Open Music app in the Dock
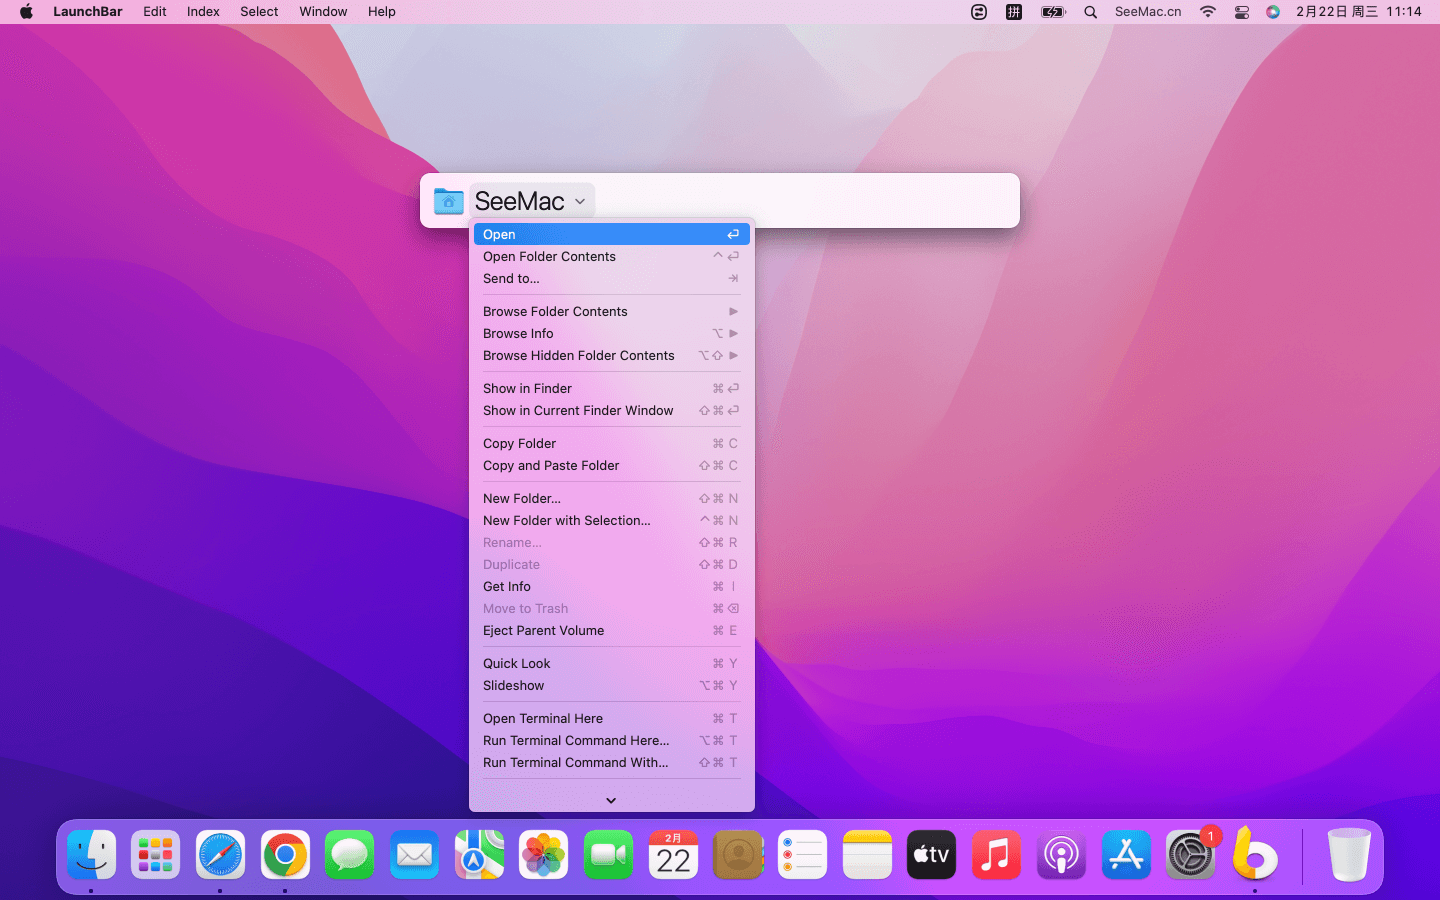The image size is (1440, 900). pyautogui.click(x=996, y=855)
